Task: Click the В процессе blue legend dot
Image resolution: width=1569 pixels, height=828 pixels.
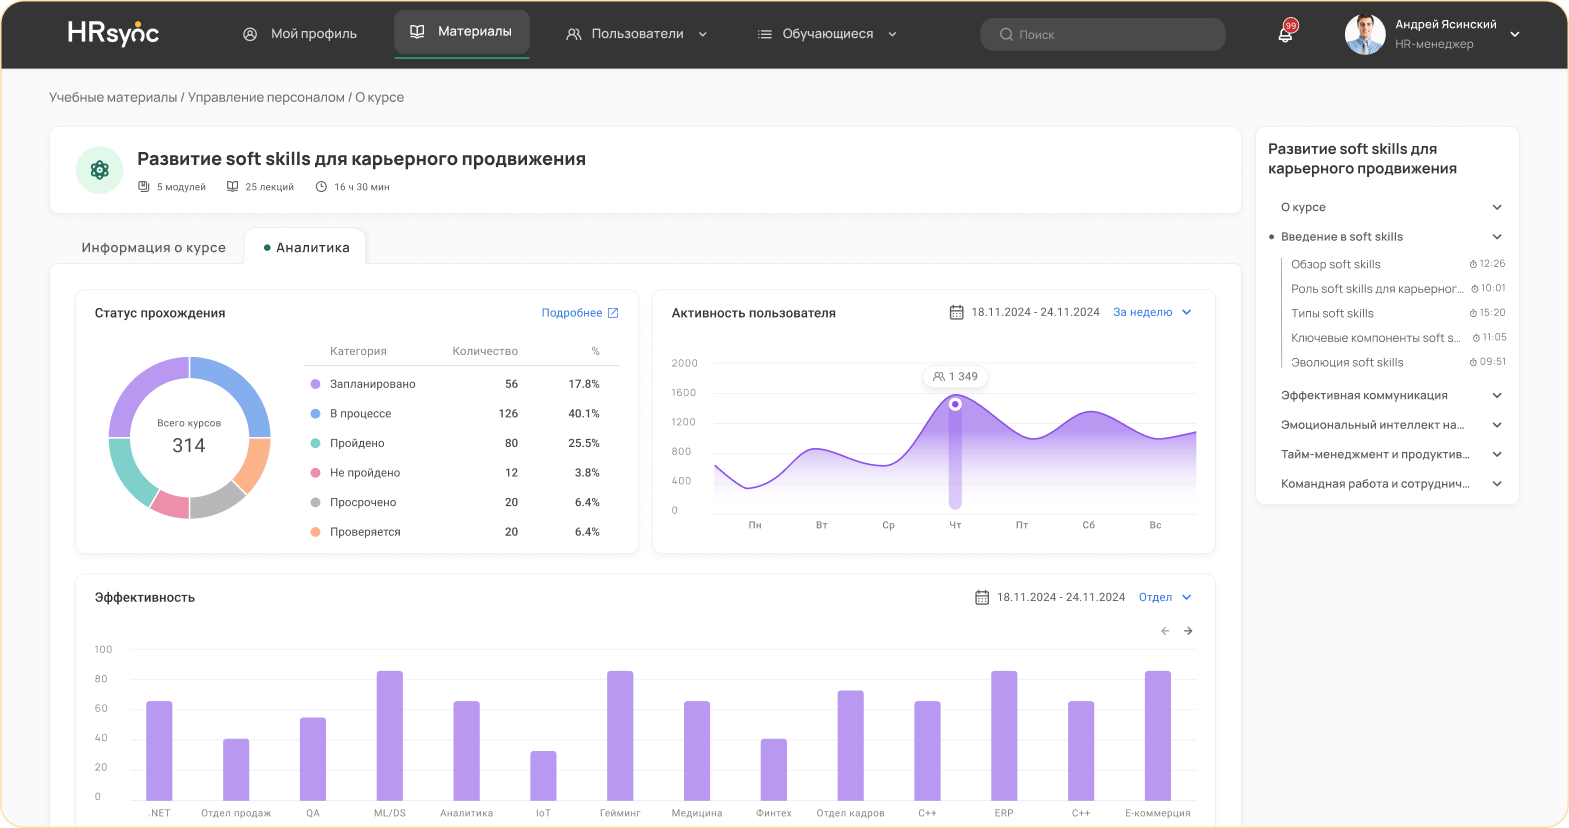Action: [x=315, y=414]
